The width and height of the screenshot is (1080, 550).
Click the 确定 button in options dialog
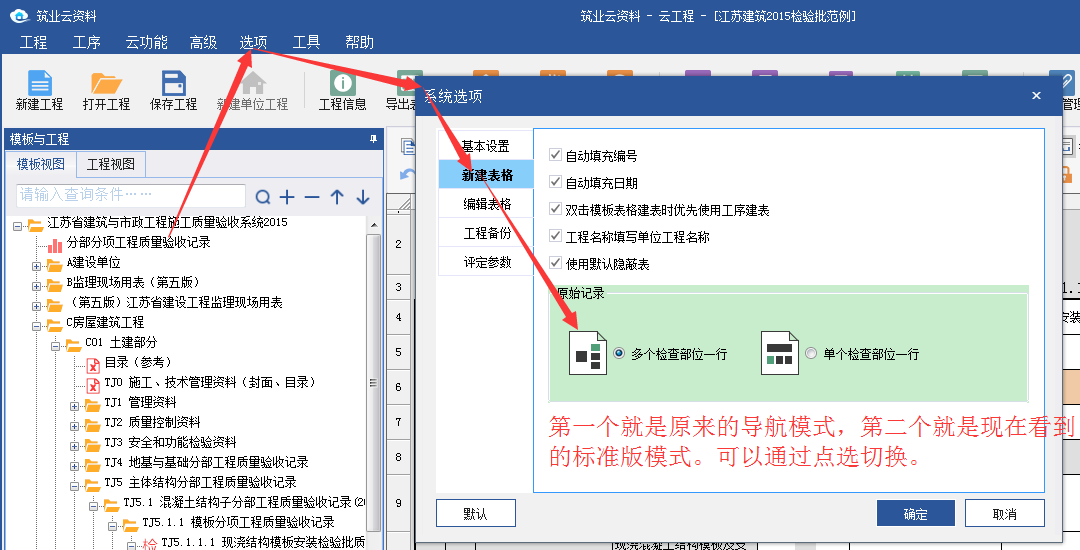[915, 514]
